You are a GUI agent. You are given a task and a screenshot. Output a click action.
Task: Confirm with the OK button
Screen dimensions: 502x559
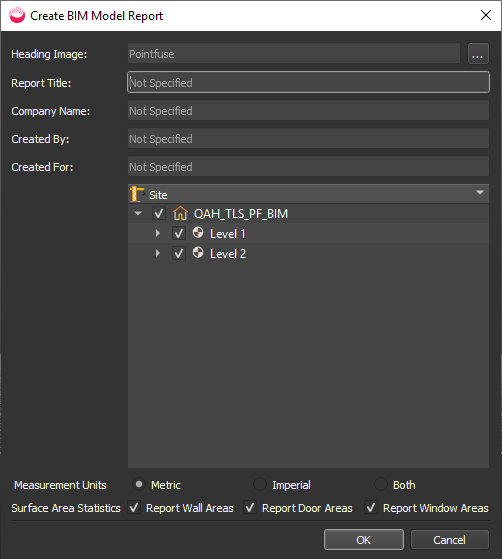(364, 540)
